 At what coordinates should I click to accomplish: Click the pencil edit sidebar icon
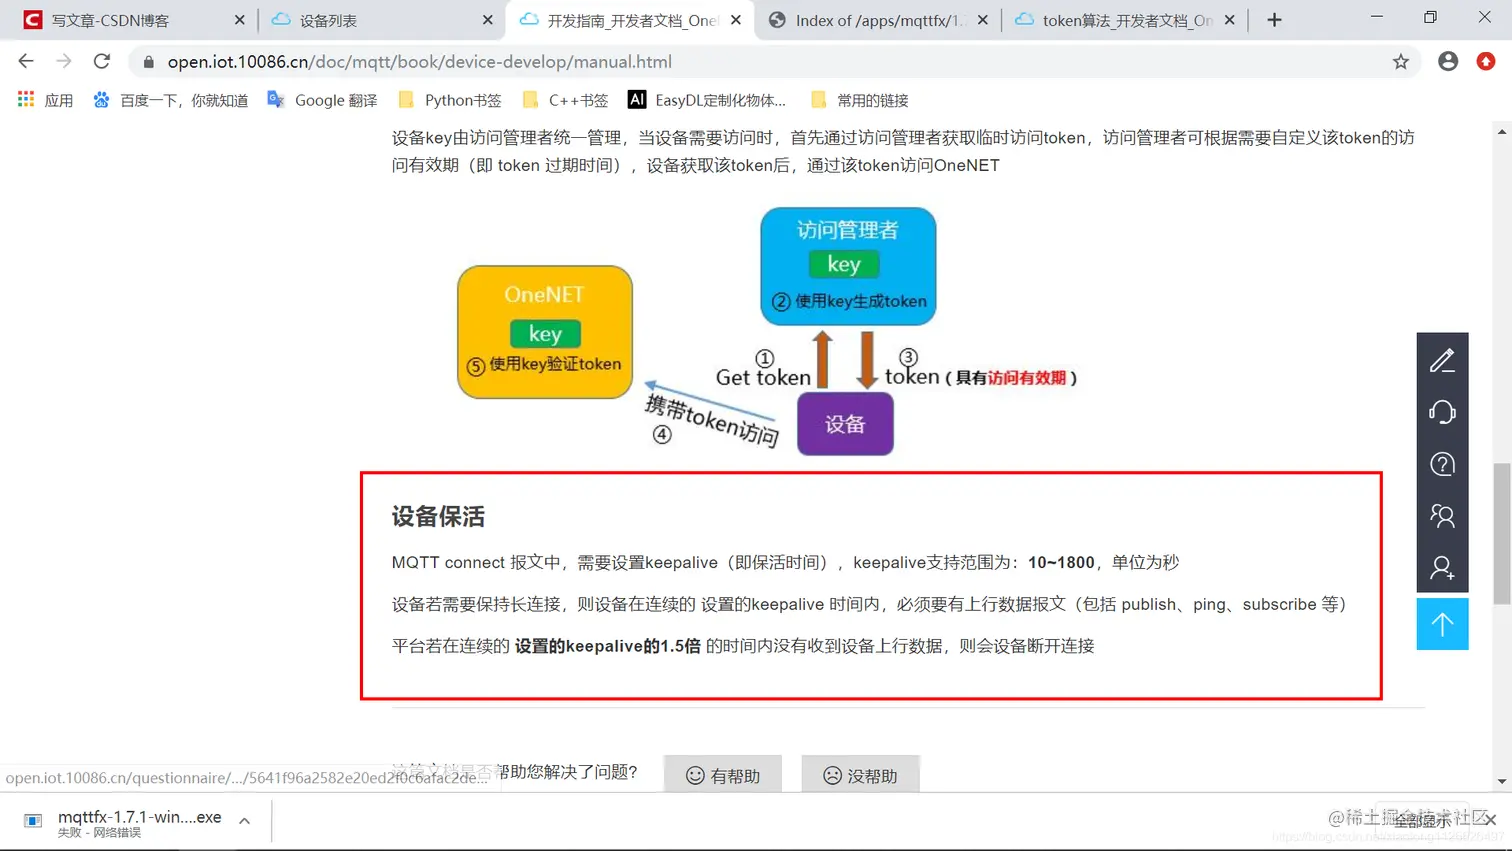click(1442, 360)
